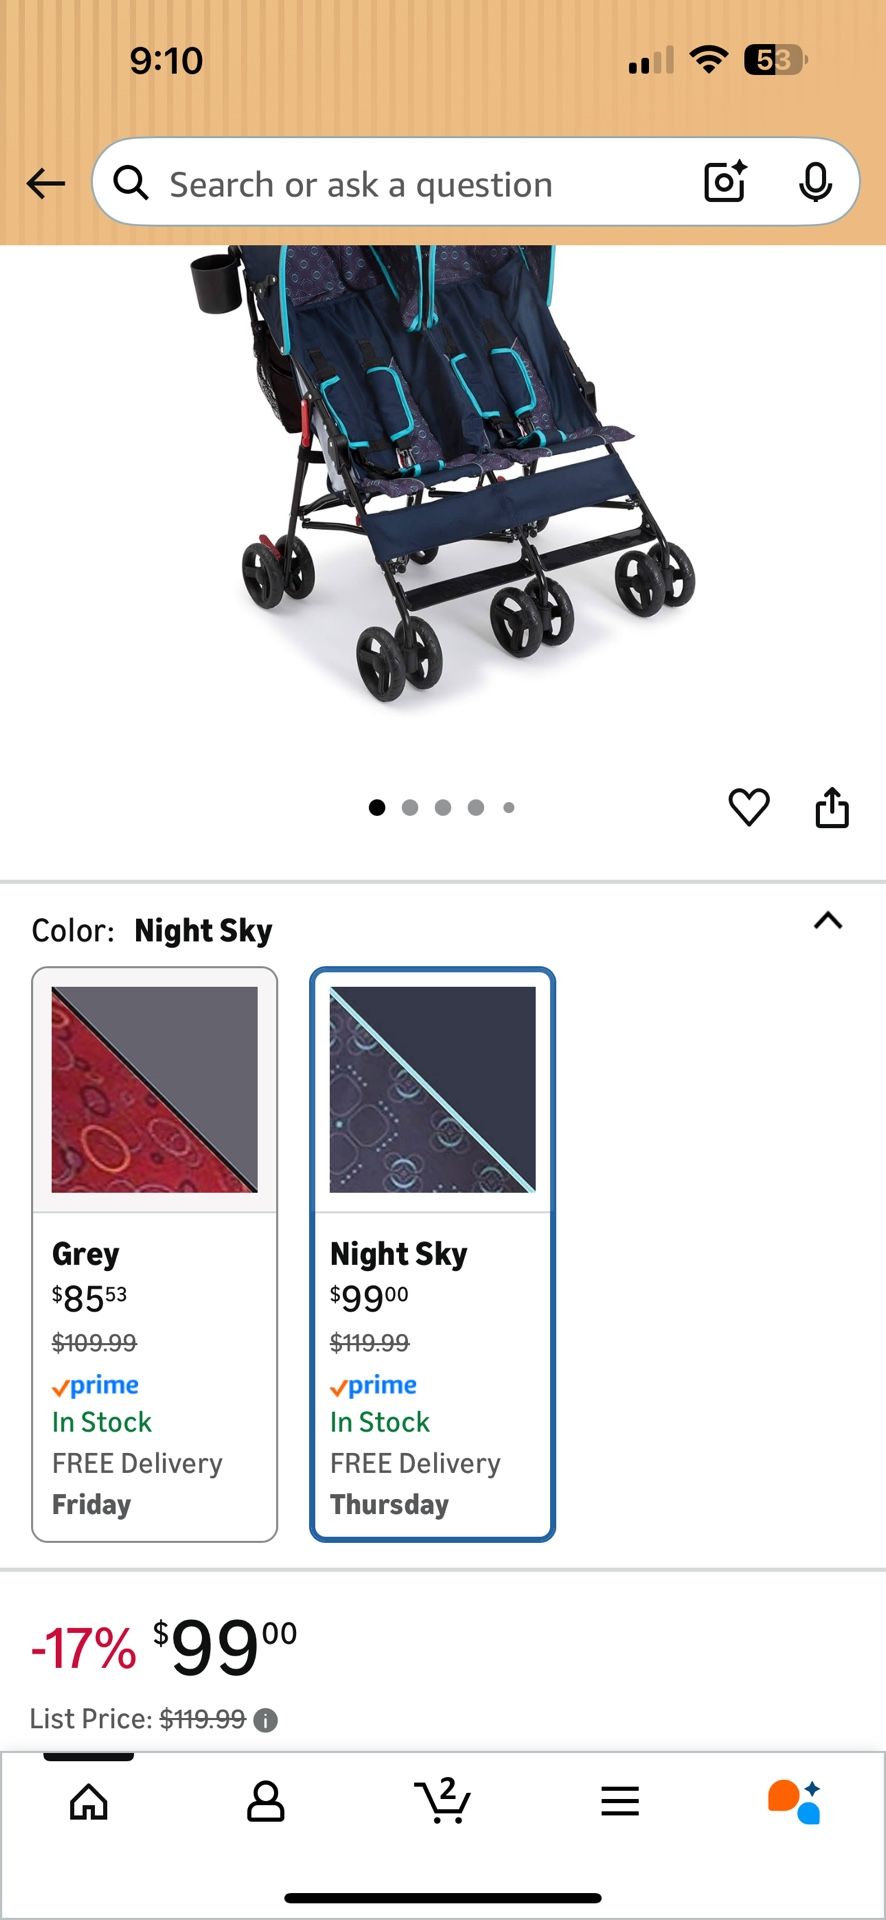
Task: Tap list price info icon
Action: 265,1720
